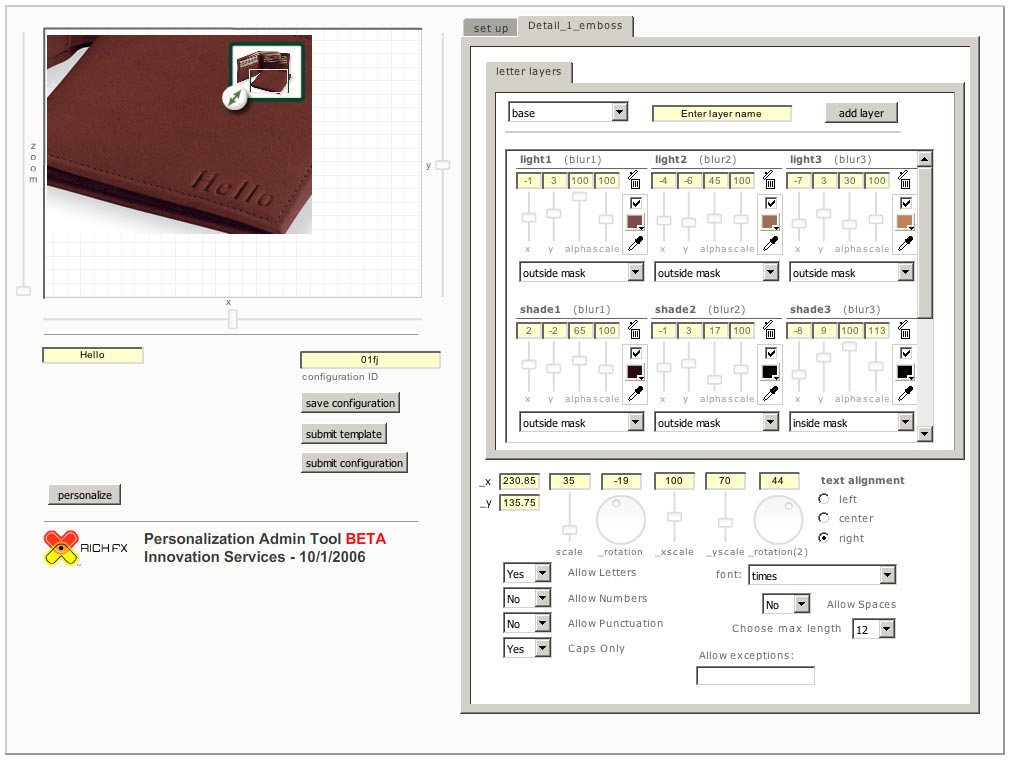1009x760 pixels.
Task: Click the configuration ID field 01fj
Action: [x=370, y=360]
